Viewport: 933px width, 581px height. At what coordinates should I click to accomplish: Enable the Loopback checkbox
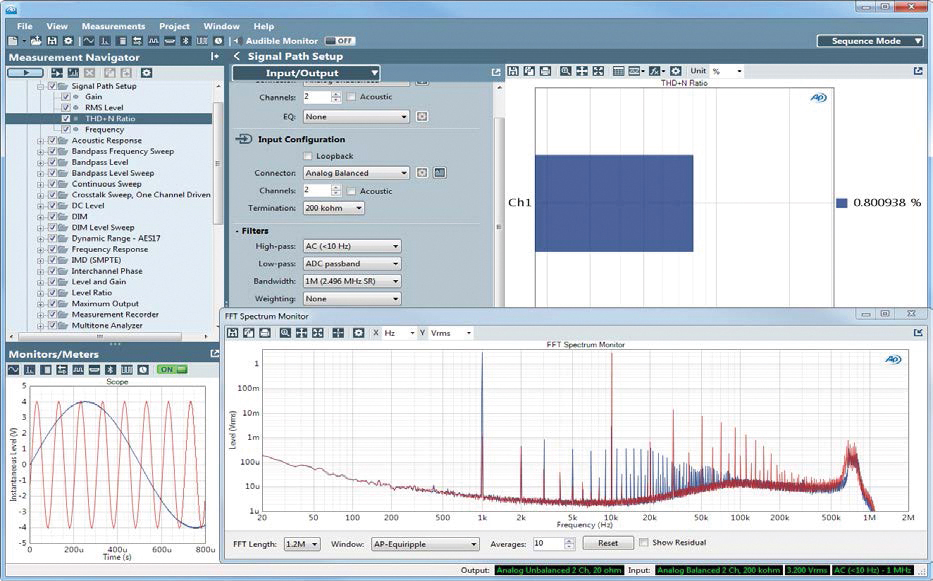(x=308, y=156)
